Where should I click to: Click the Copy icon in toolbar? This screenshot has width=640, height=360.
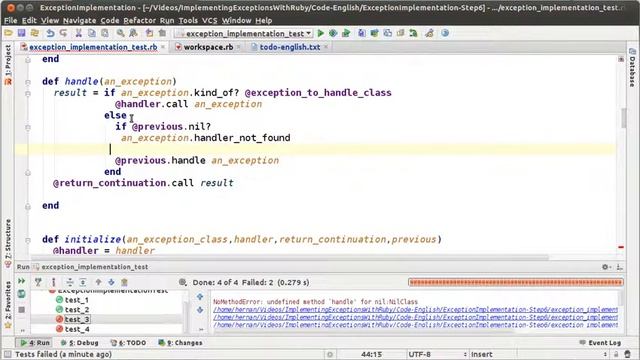pos(92,33)
